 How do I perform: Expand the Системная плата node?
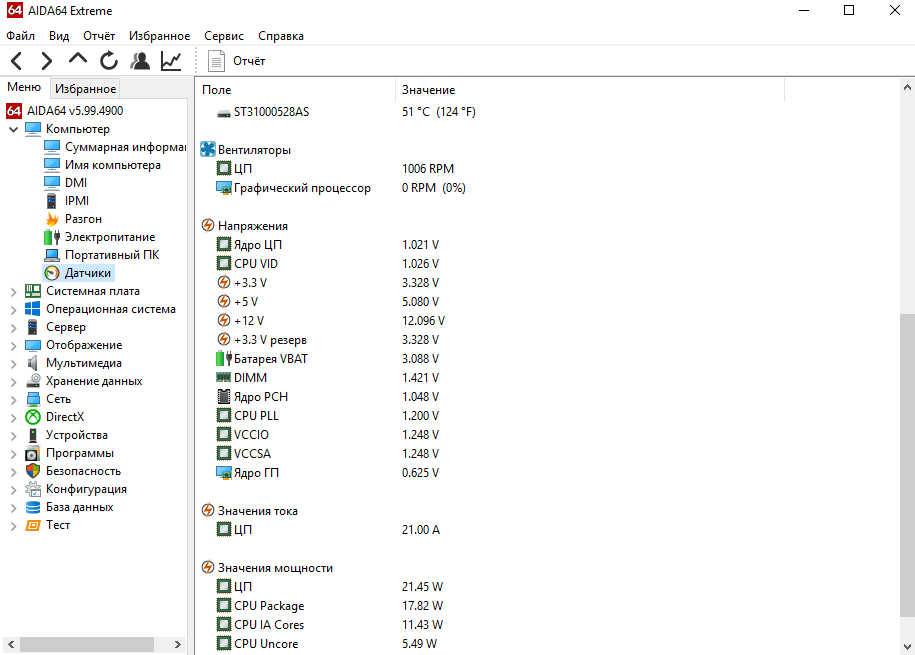[x=13, y=291]
